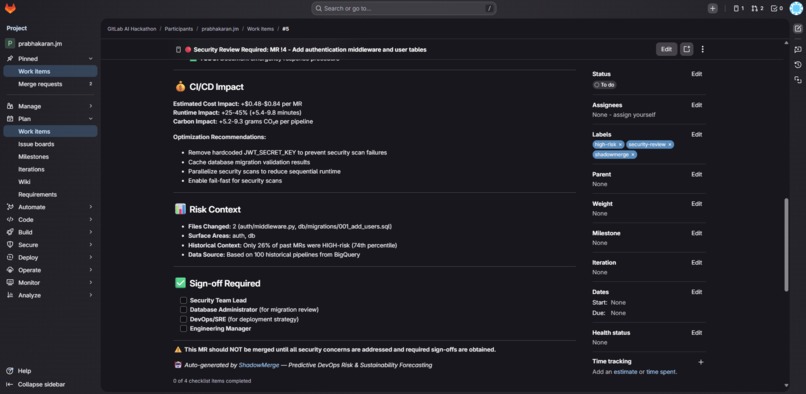Click the second icon in the right rail
This screenshot has width=806, height=394.
pos(798,49)
